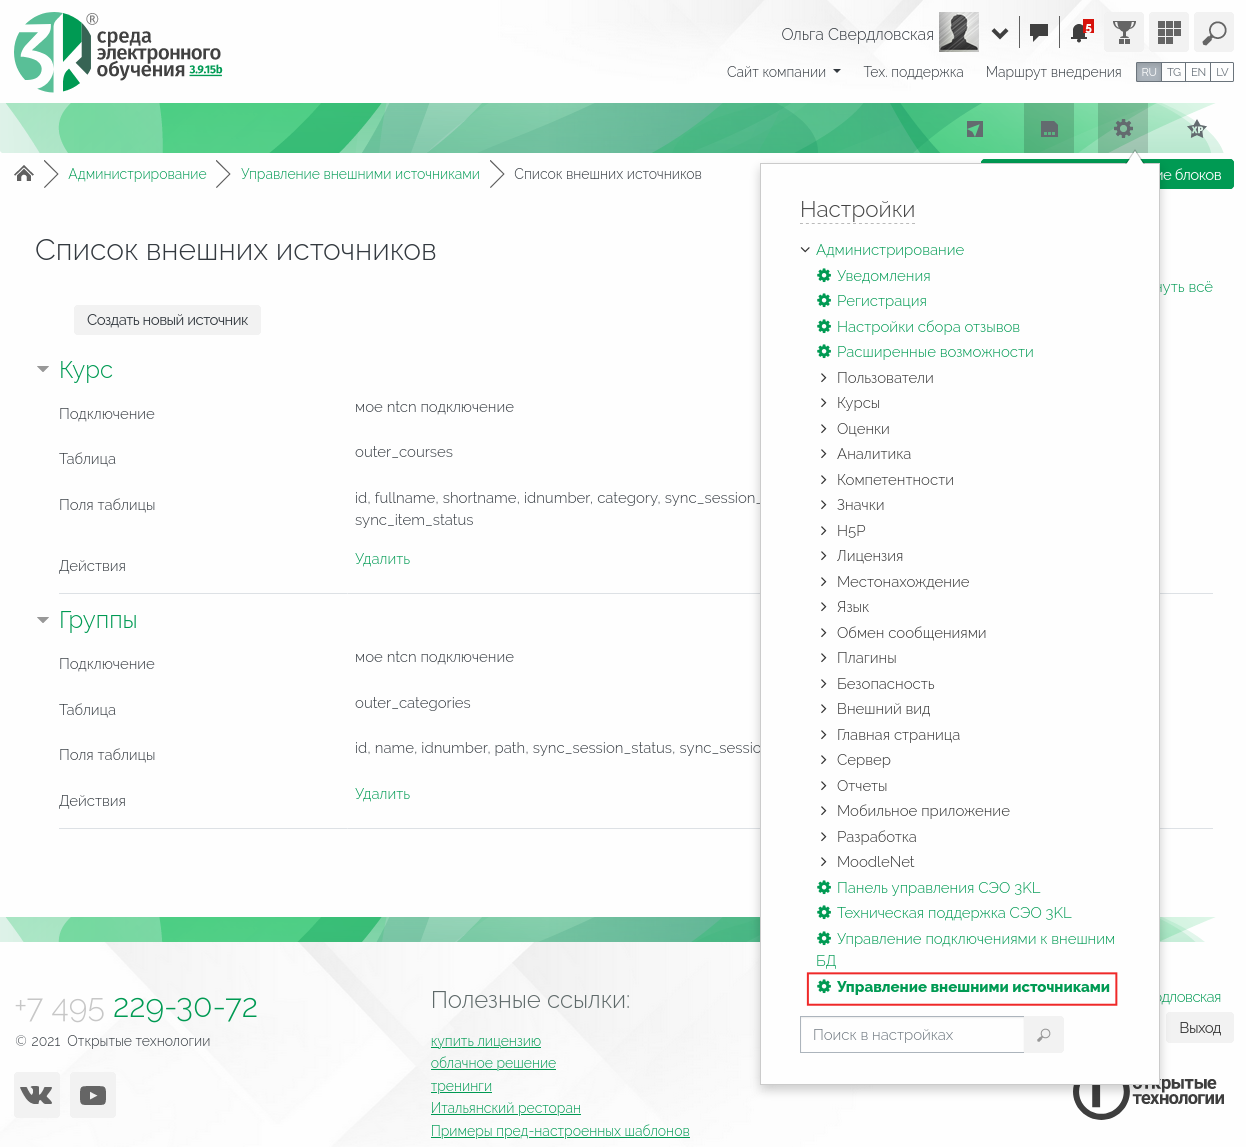Viewport: 1246px width, 1147px height.
Task: Open Тех. поддержка menu item
Action: pos(913,72)
